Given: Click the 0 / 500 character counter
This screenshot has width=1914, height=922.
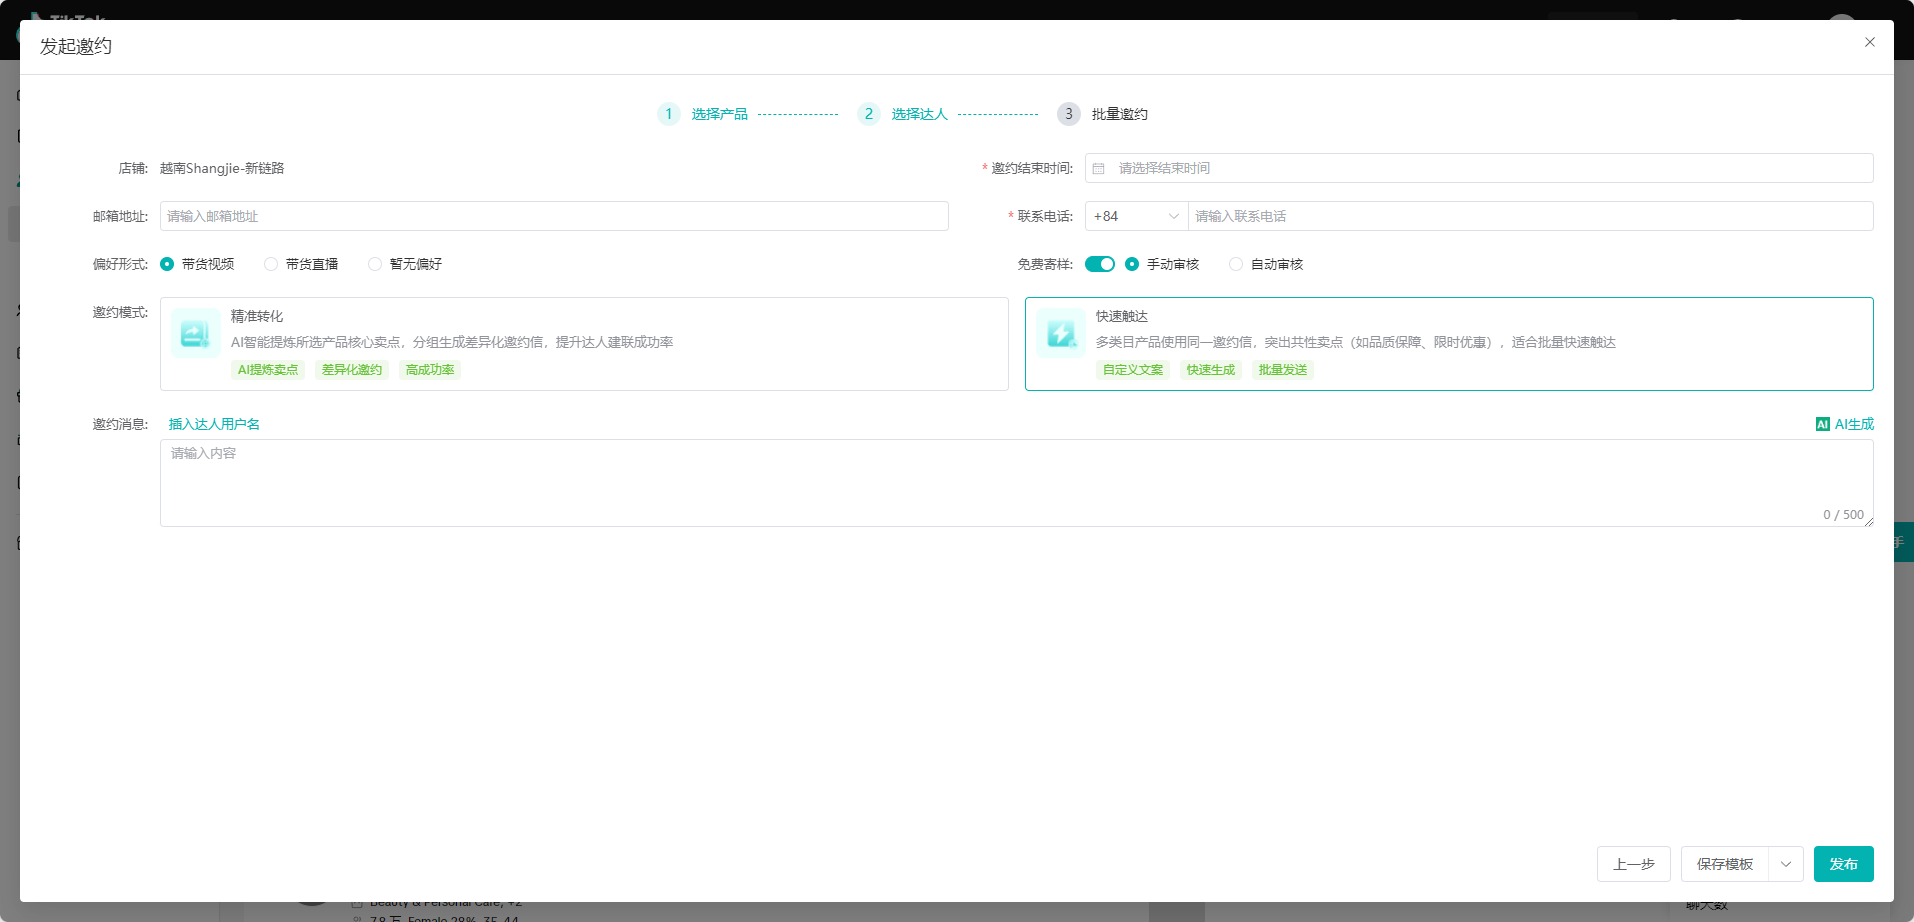Looking at the screenshot, I should [1843, 515].
